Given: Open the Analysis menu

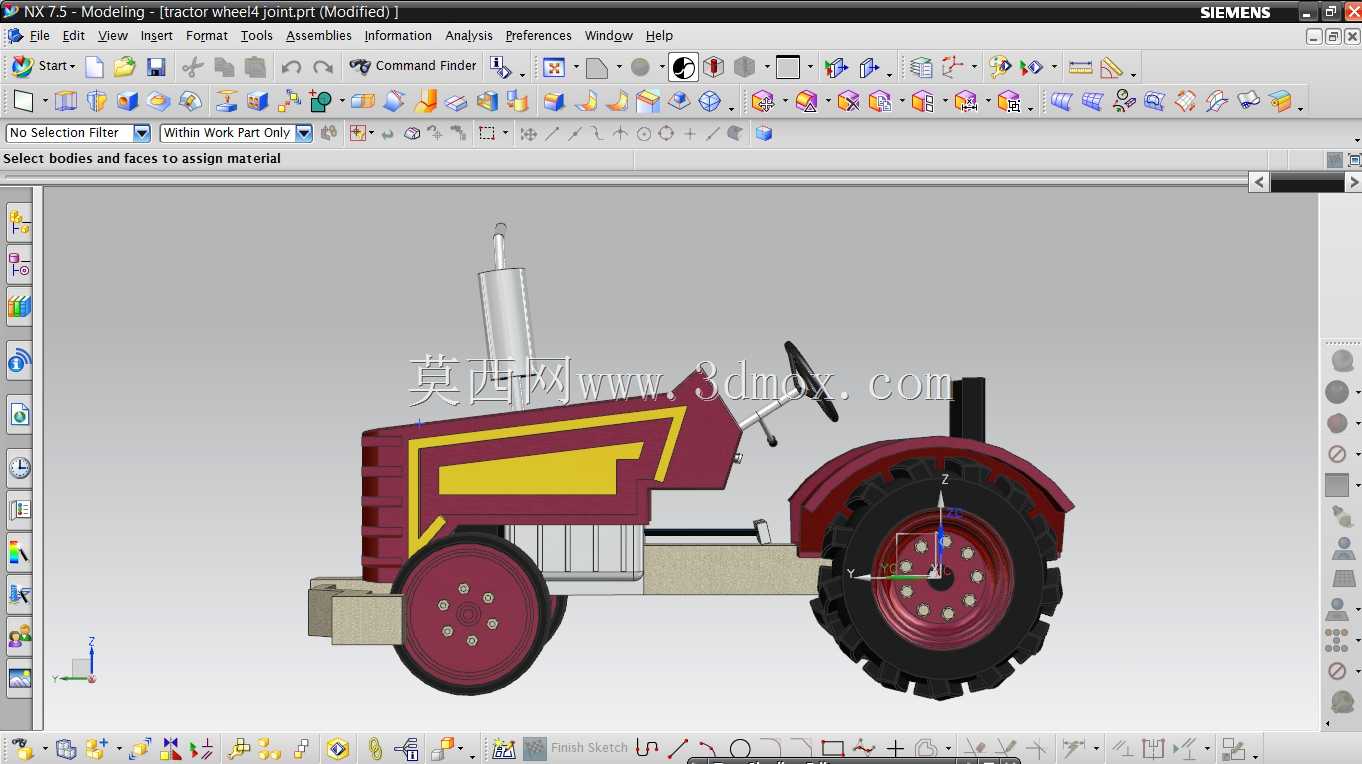Looking at the screenshot, I should [x=469, y=36].
